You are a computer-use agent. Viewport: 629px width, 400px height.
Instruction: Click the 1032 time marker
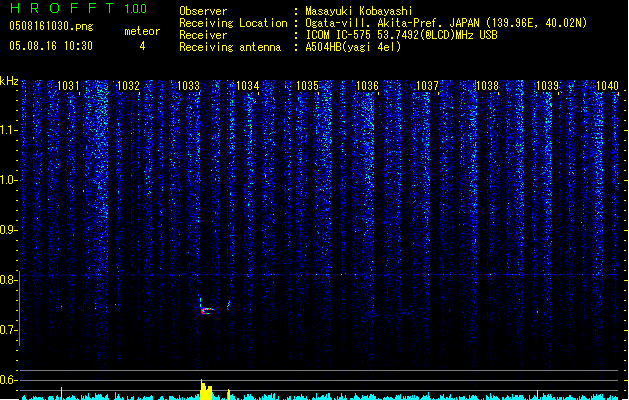pyautogui.click(x=128, y=86)
